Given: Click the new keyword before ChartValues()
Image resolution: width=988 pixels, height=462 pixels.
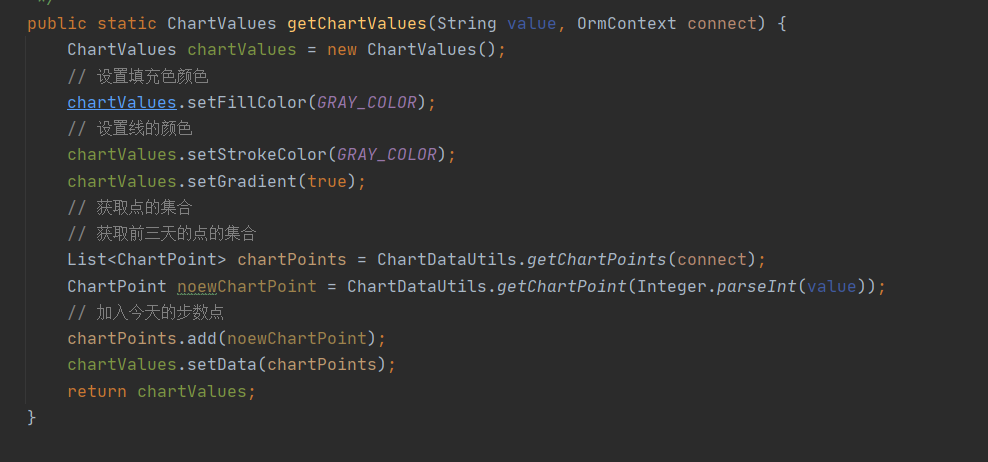Looking at the screenshot, I should tap(341, 49).
